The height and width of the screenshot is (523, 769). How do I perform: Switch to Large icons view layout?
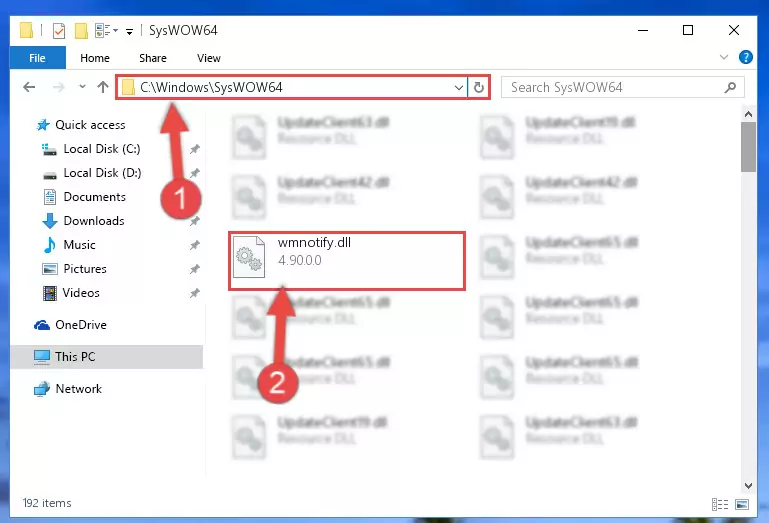(742, 504)
